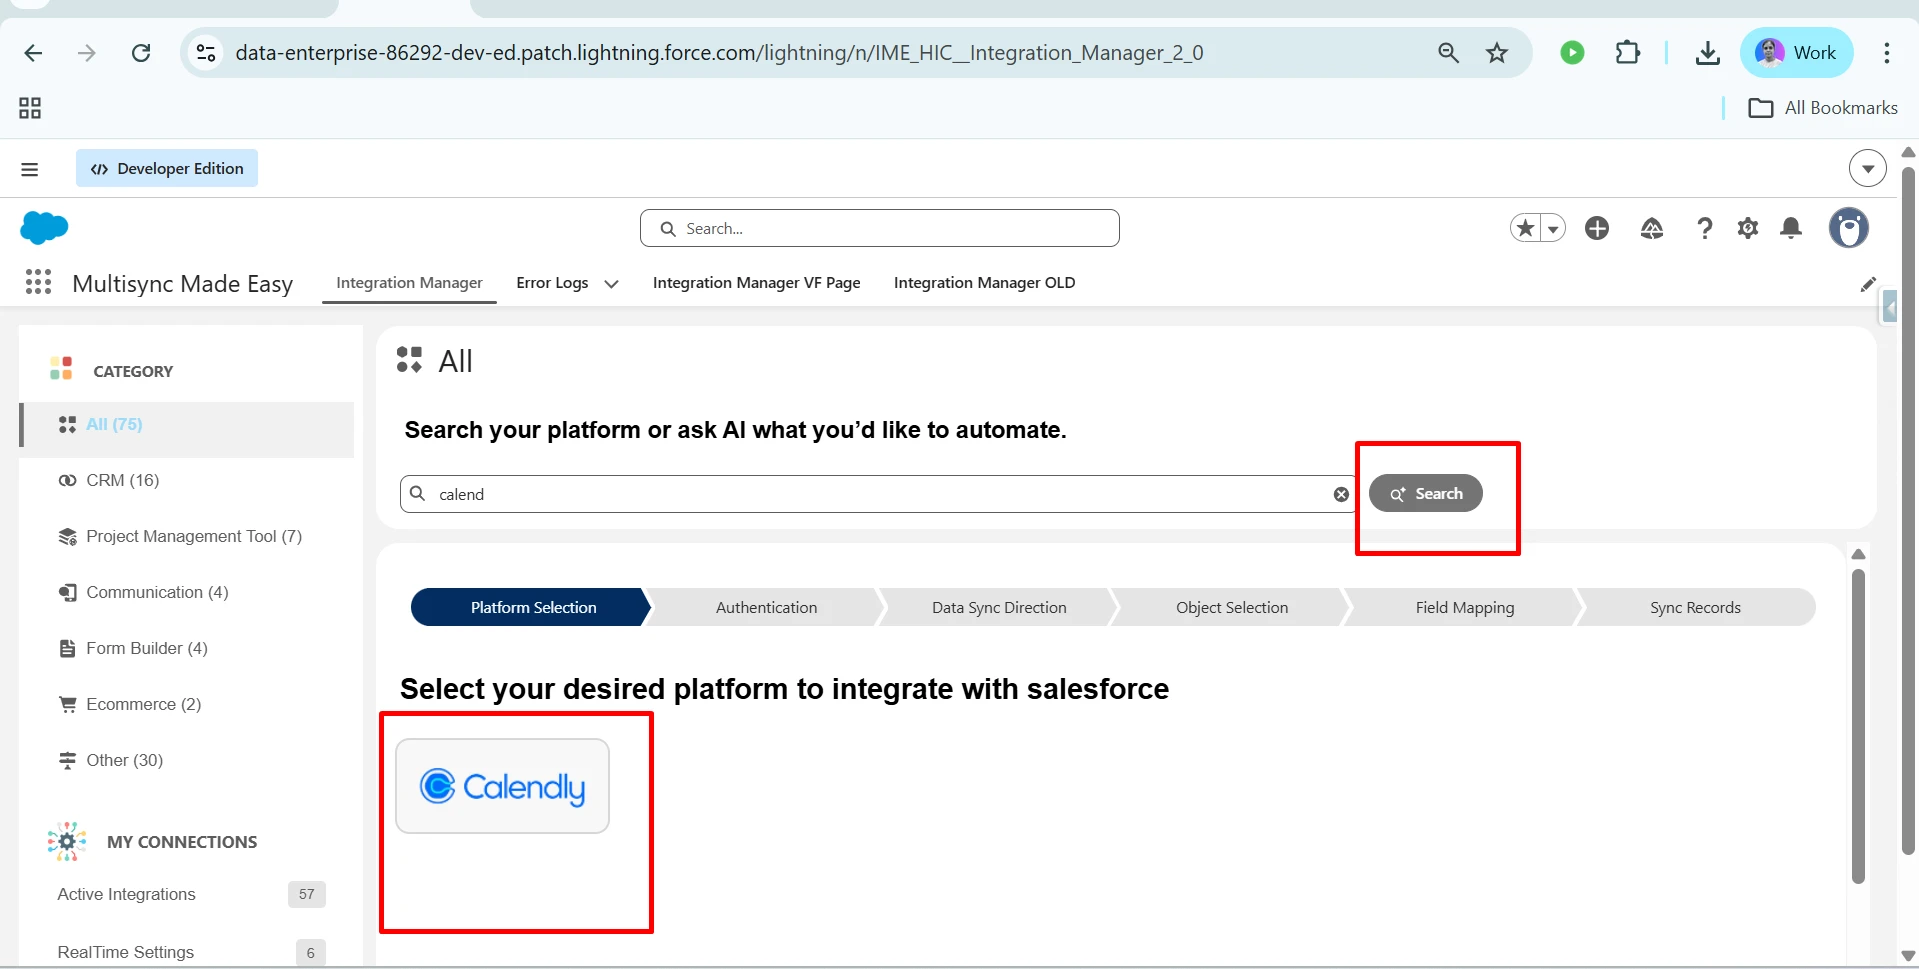
Task: Select Authentication step
Action: click(x=766, y=607)
